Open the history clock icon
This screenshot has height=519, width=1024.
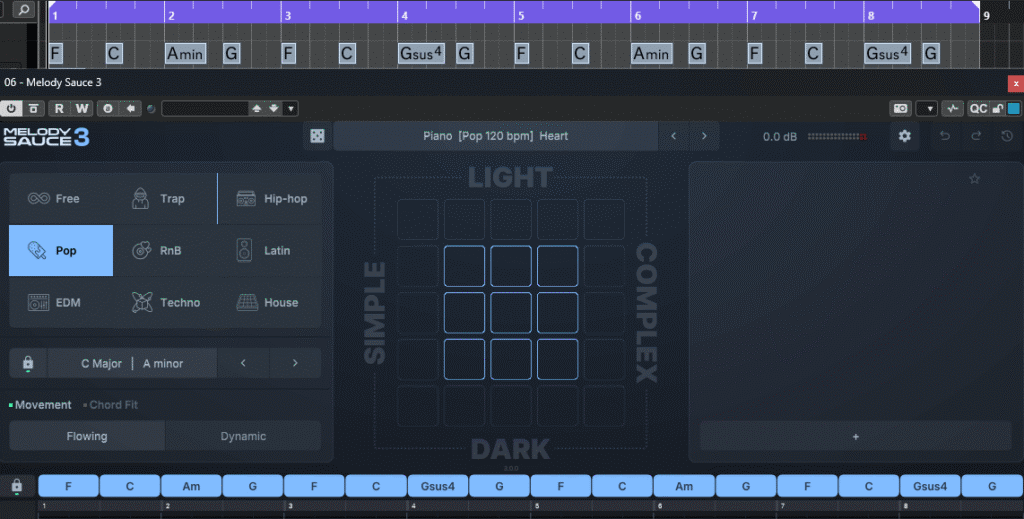tap(1006, 136)
